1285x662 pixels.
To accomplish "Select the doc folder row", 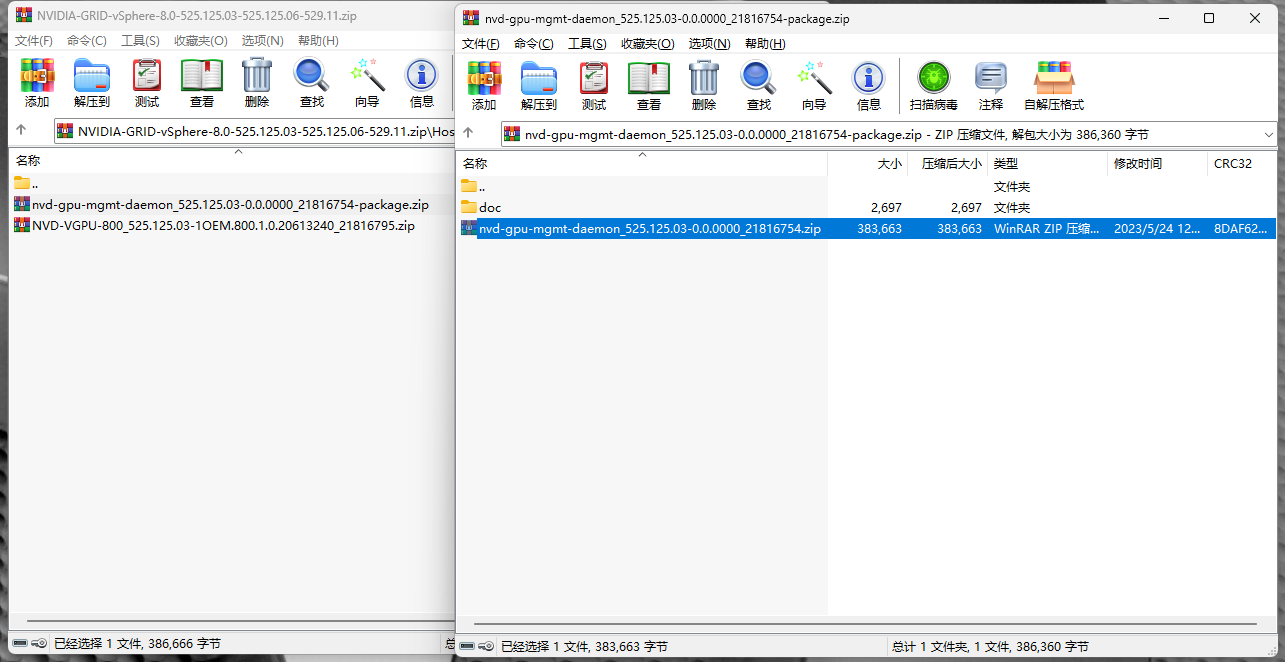I will coord(868,207).
